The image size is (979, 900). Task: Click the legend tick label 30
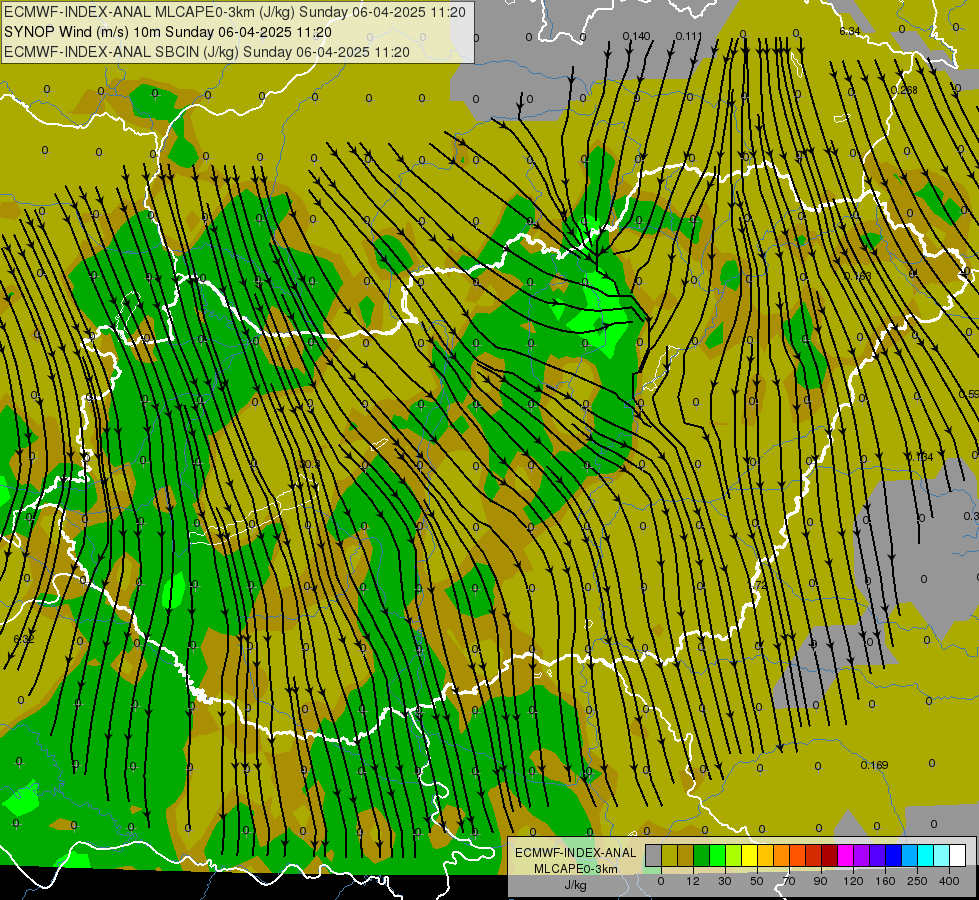(725, 881)
